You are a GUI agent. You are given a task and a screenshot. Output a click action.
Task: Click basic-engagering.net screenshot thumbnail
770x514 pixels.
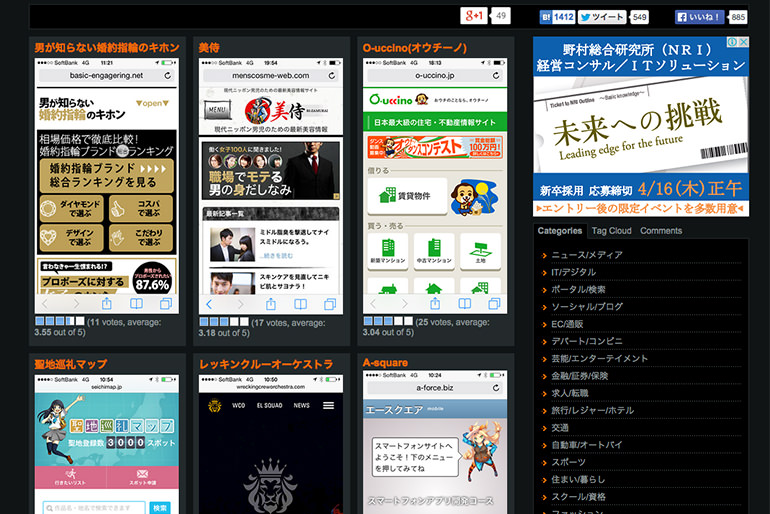(x=107, y=186)
